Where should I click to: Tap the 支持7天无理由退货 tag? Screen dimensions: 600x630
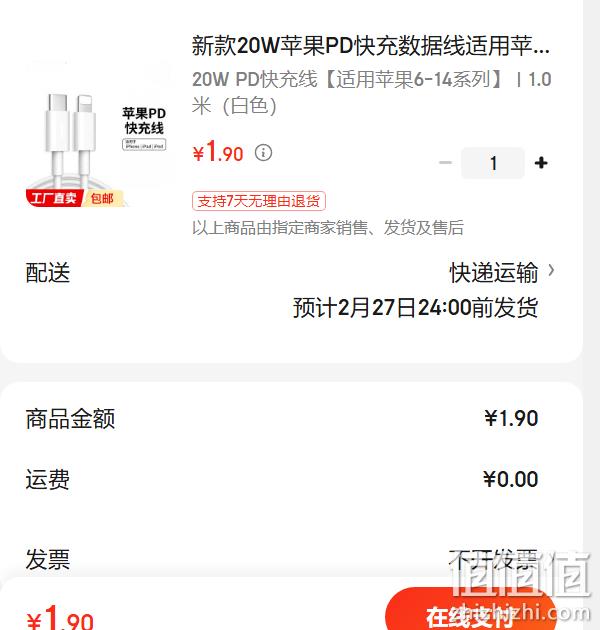[x=258, y=201]
